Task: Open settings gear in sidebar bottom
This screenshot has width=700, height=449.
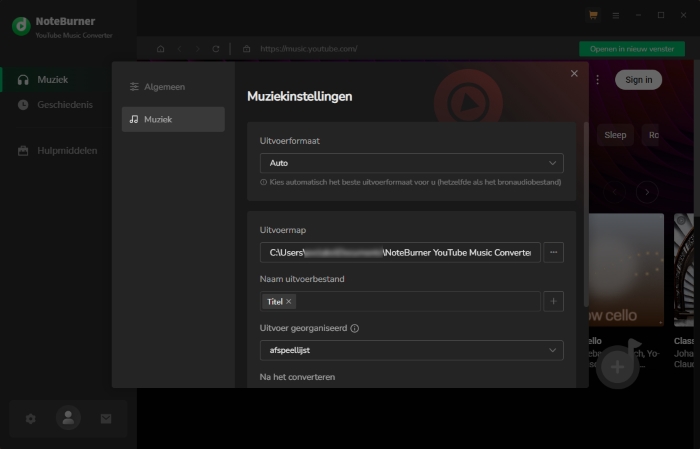Action: pyautogui.click(x=30, y=419)
